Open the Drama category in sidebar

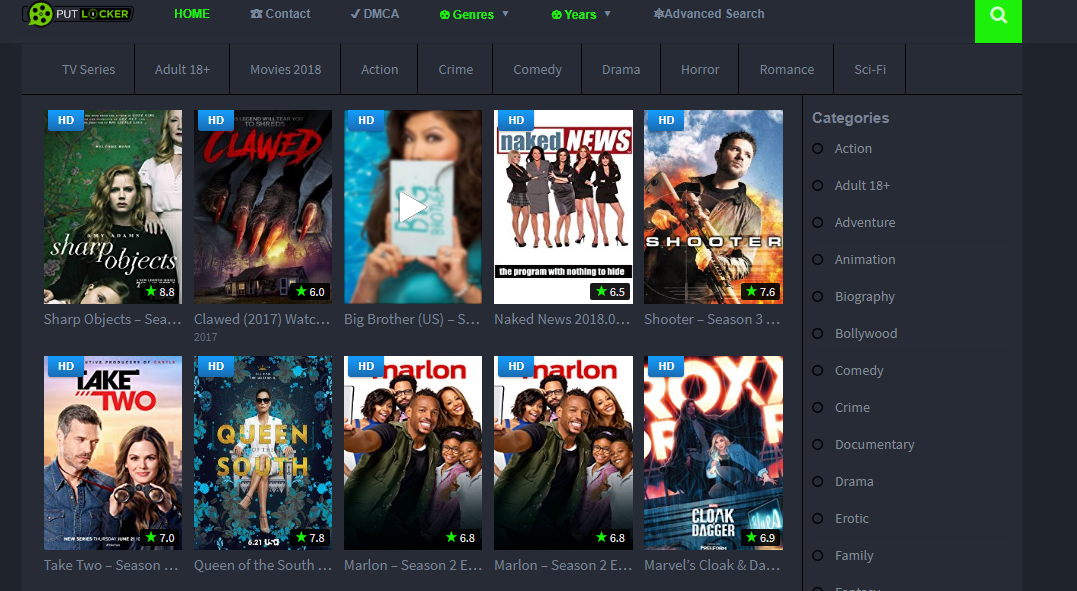pyautogui.click(x=854, y=482)
